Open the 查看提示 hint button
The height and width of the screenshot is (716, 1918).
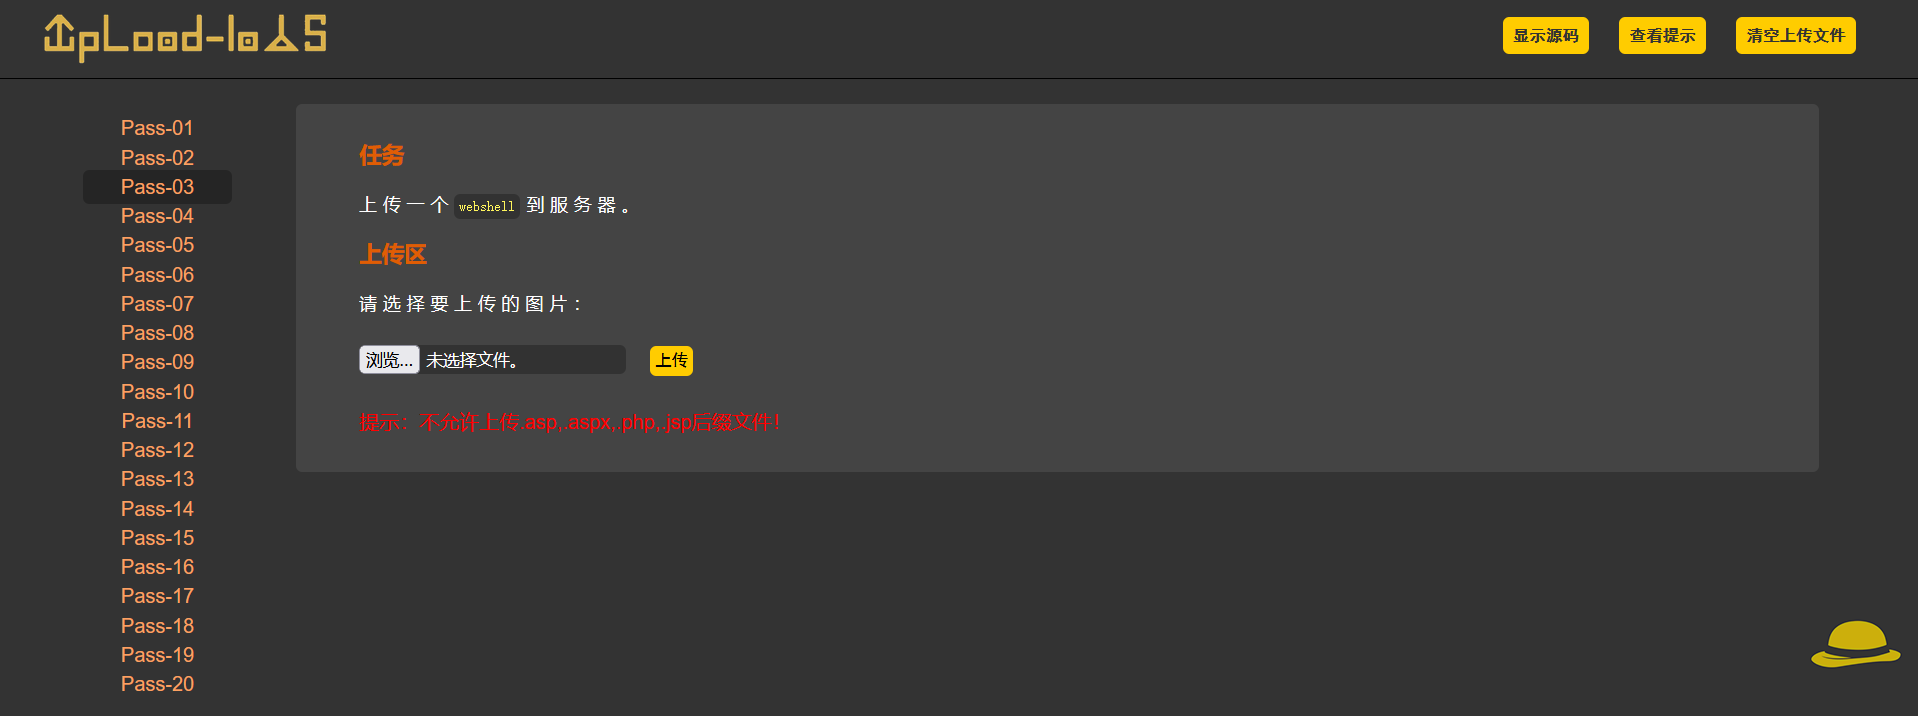pyautogui.click(x=1662, y=36)
